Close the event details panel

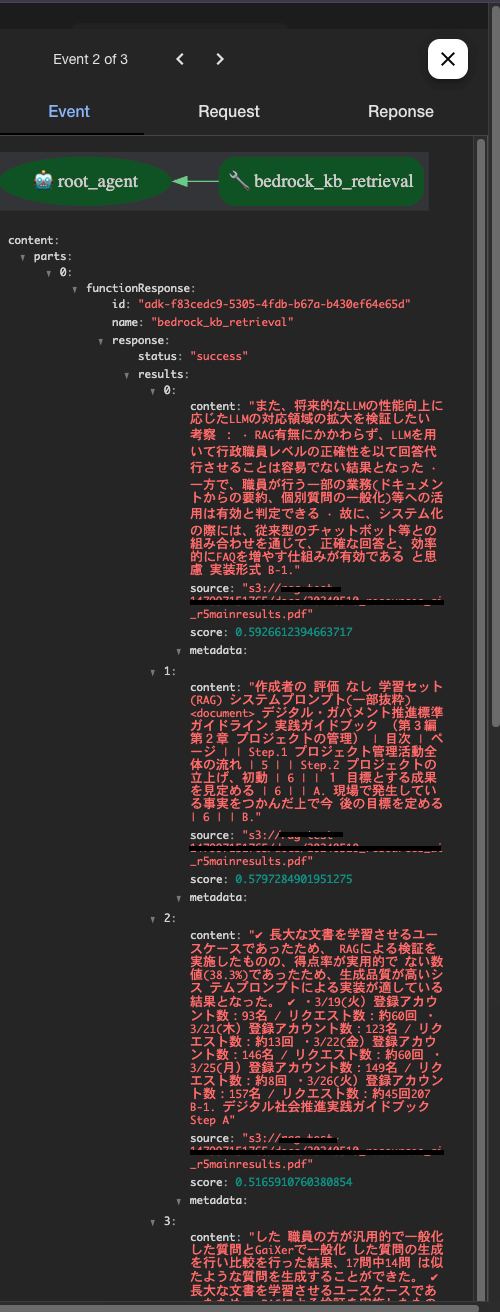pos(448,59)
